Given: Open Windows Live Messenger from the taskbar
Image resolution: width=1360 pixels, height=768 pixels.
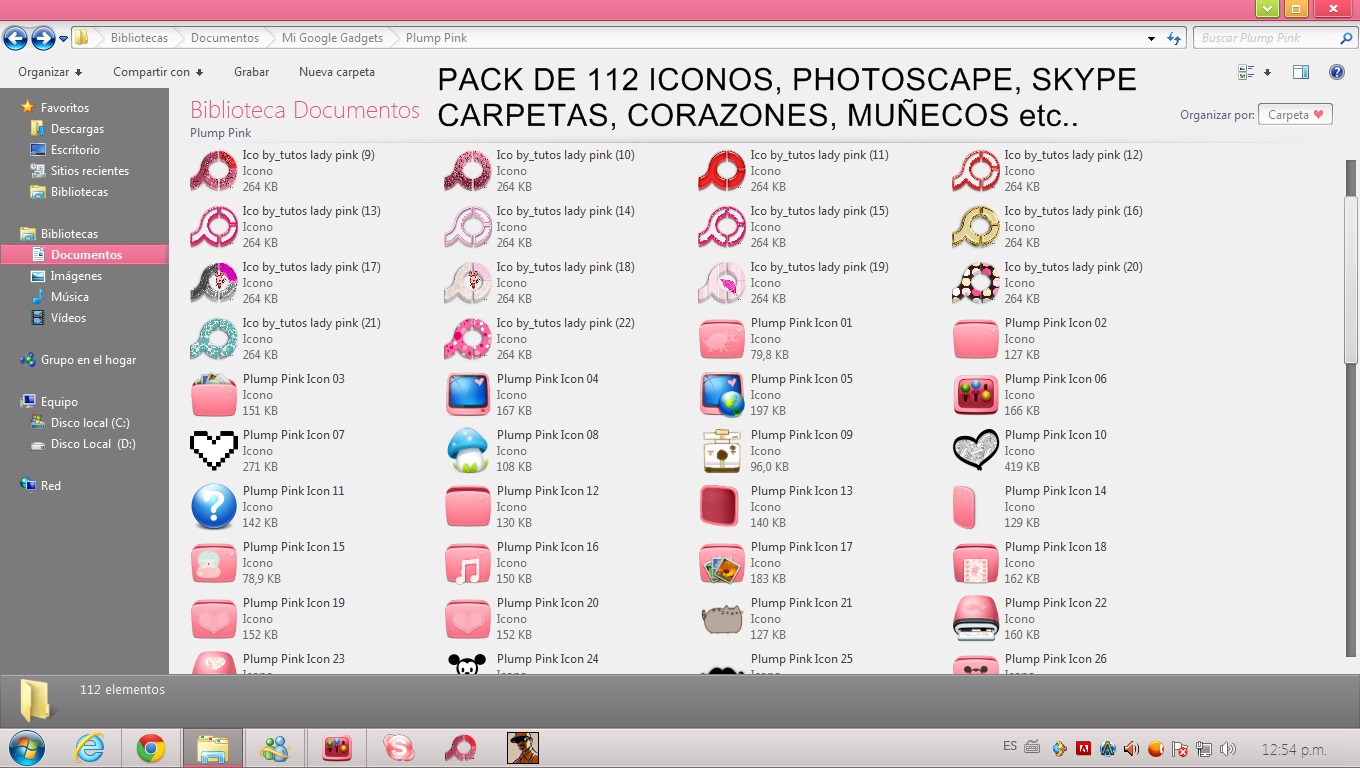Looking at the screenshot, I should [x=275, y=747].
